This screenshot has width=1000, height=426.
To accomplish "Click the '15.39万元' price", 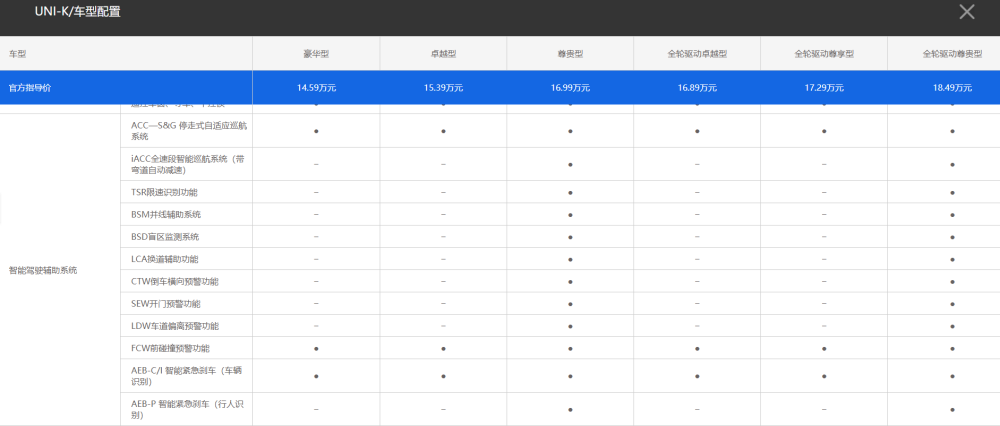I will pyautogui.click(x=443, y=88).
